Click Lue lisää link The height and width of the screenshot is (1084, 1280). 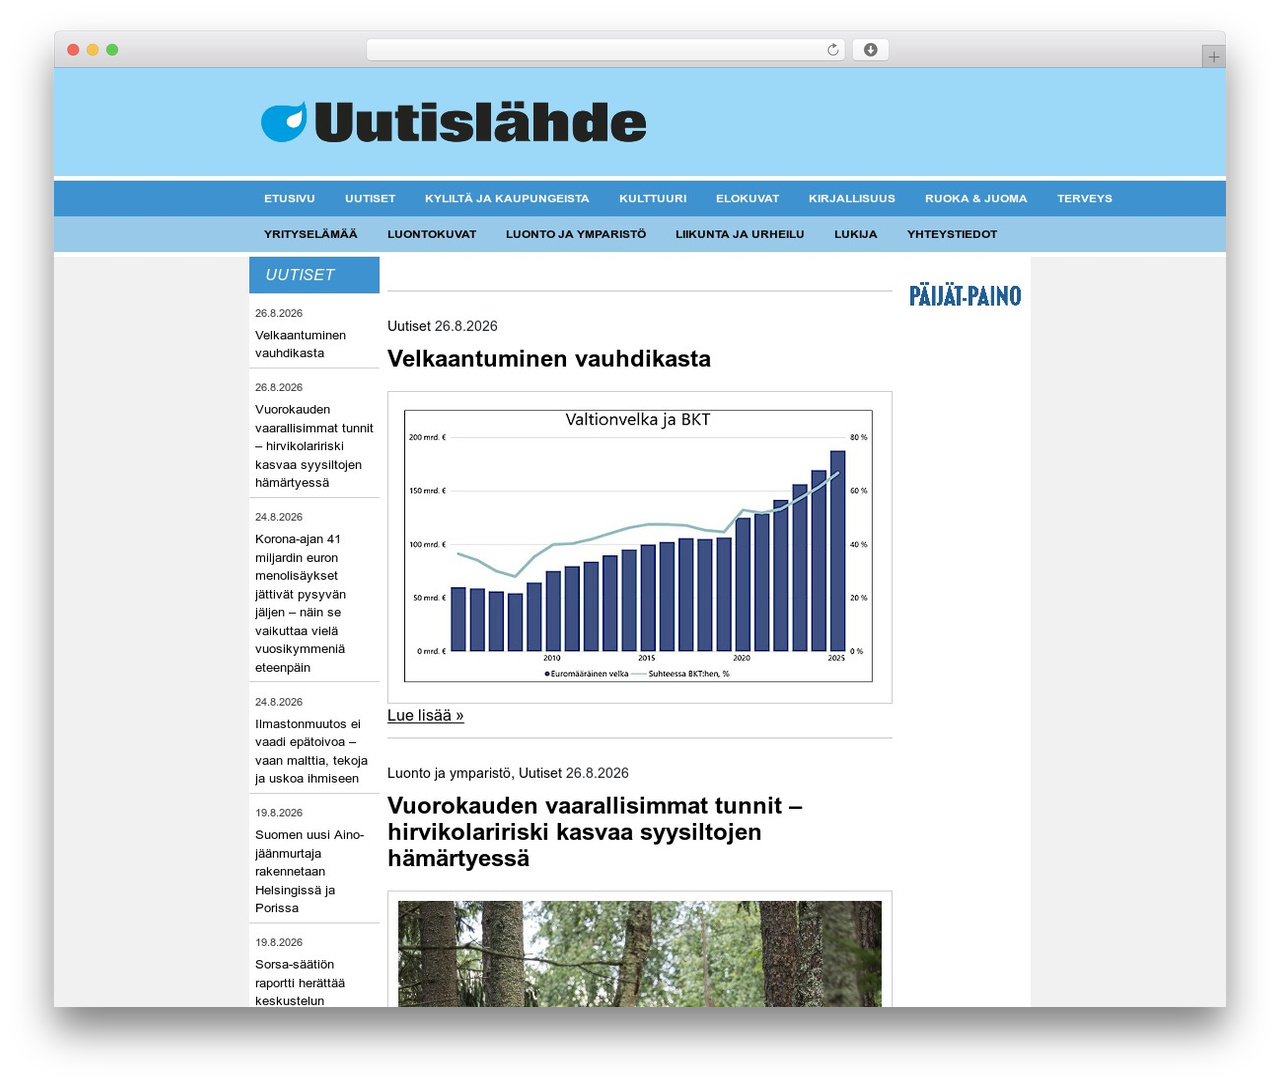[426, 715]
